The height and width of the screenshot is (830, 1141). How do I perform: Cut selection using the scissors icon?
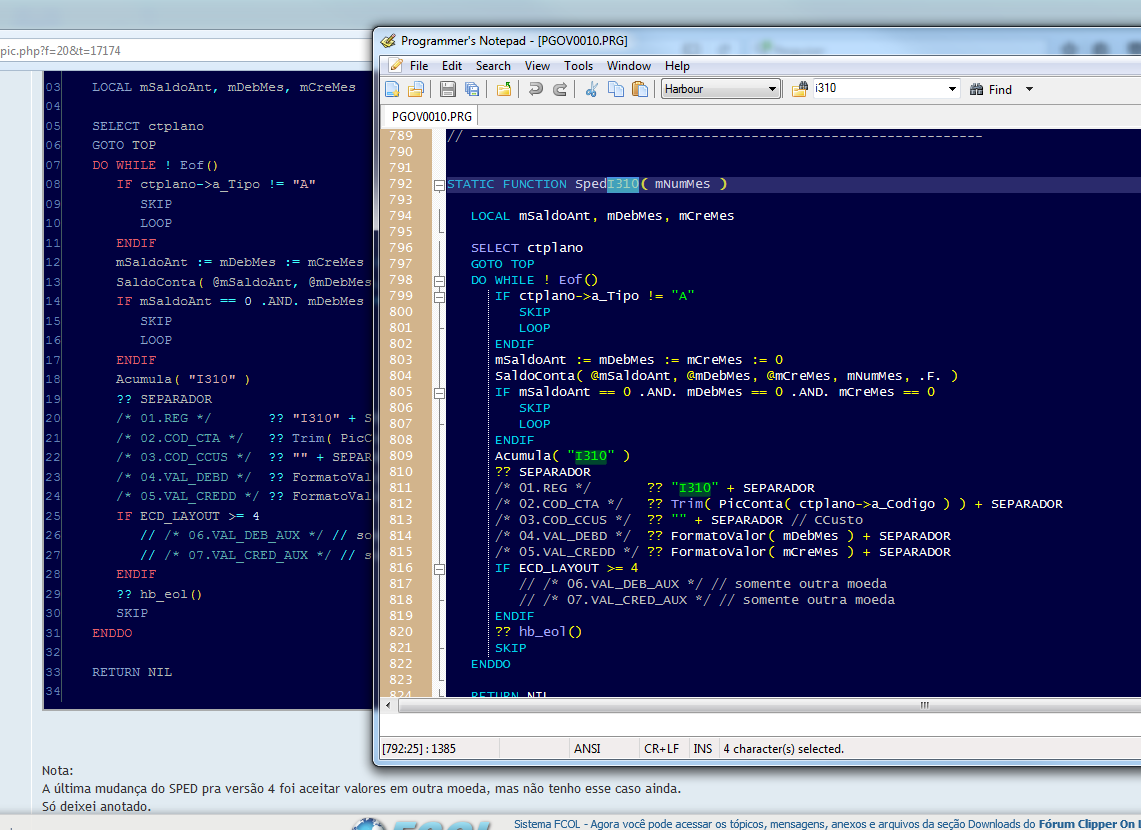click(591, 89)
